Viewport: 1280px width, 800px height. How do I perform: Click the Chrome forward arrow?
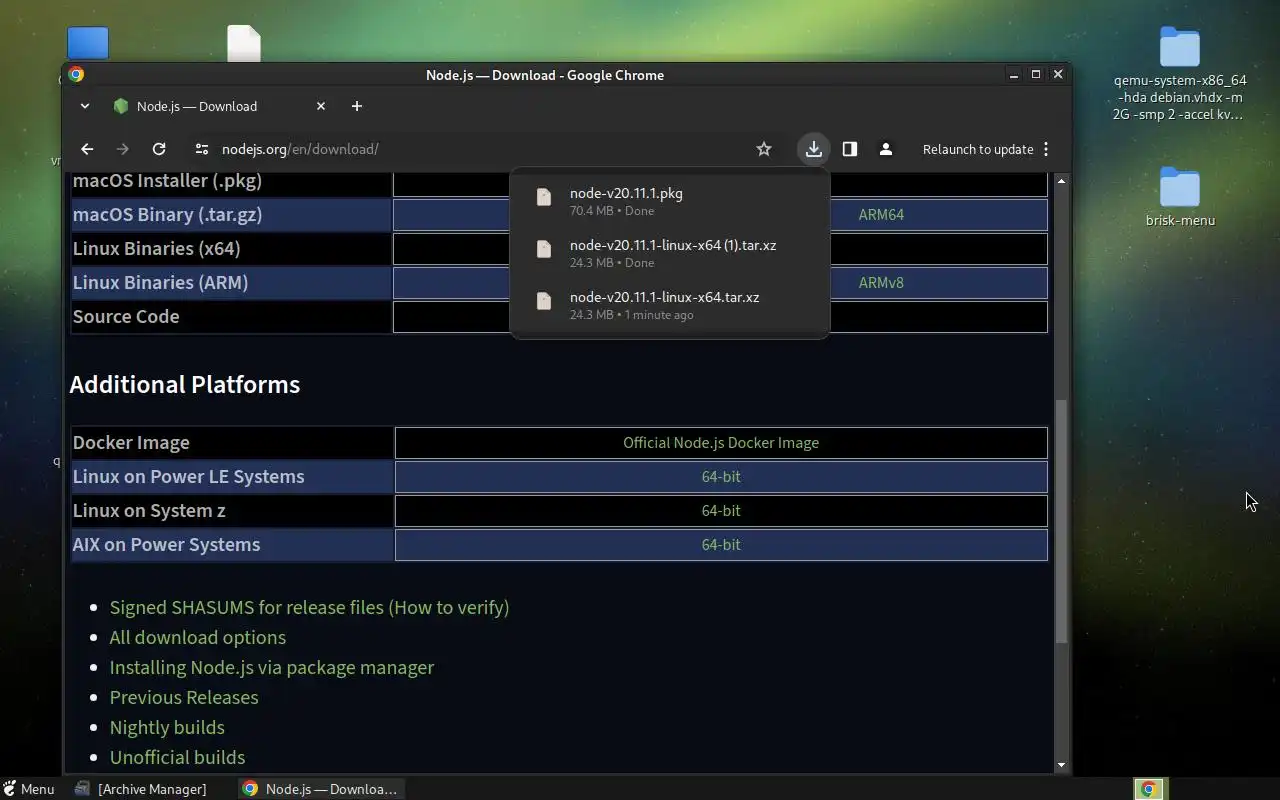point(123,149)
